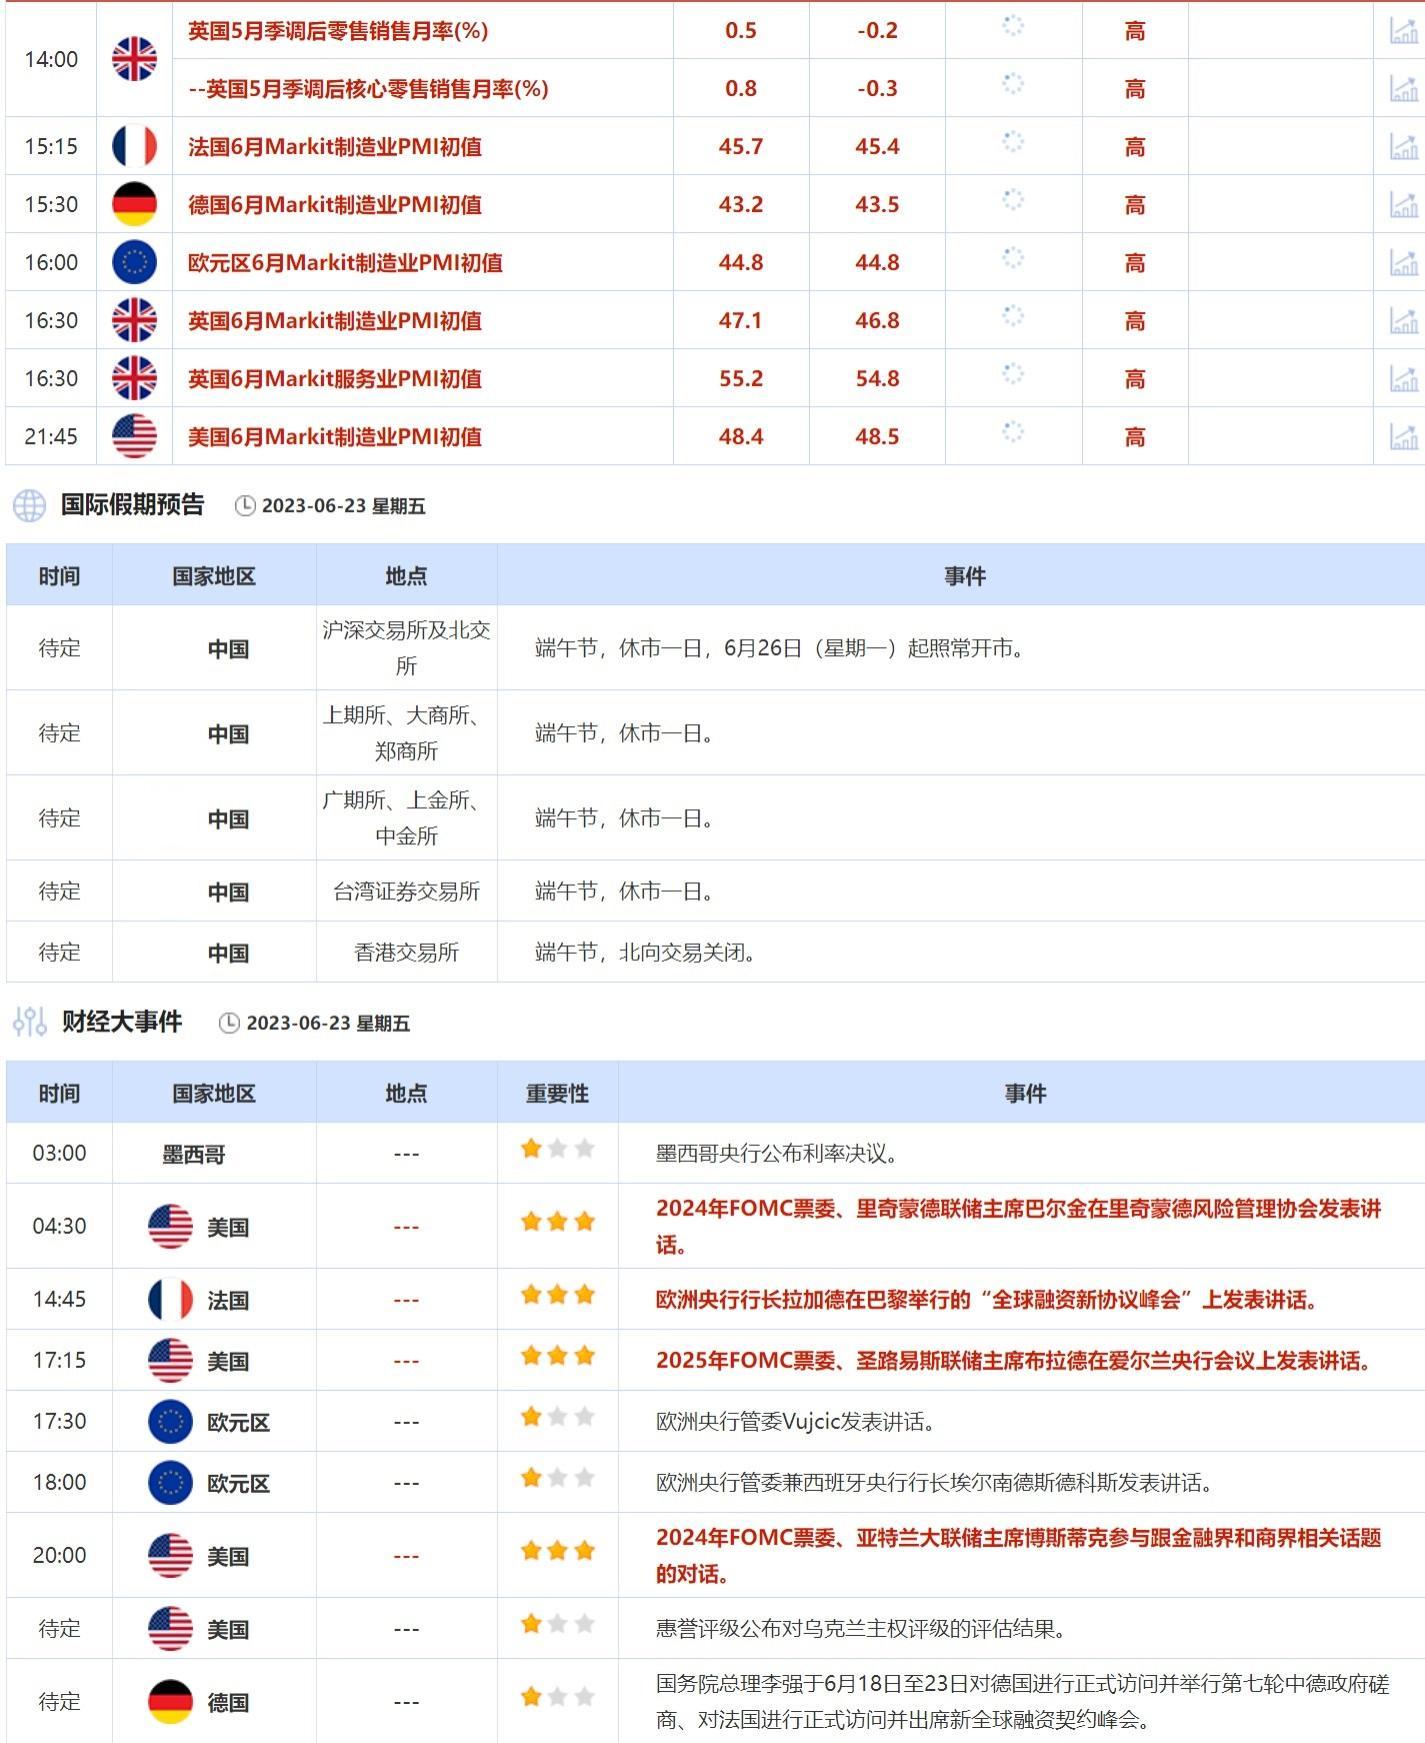This screenshot has height=1743, width=1425.
Task: Click 国际假期预告 section title
Action: pyautogui.click(x=132, y=505)
